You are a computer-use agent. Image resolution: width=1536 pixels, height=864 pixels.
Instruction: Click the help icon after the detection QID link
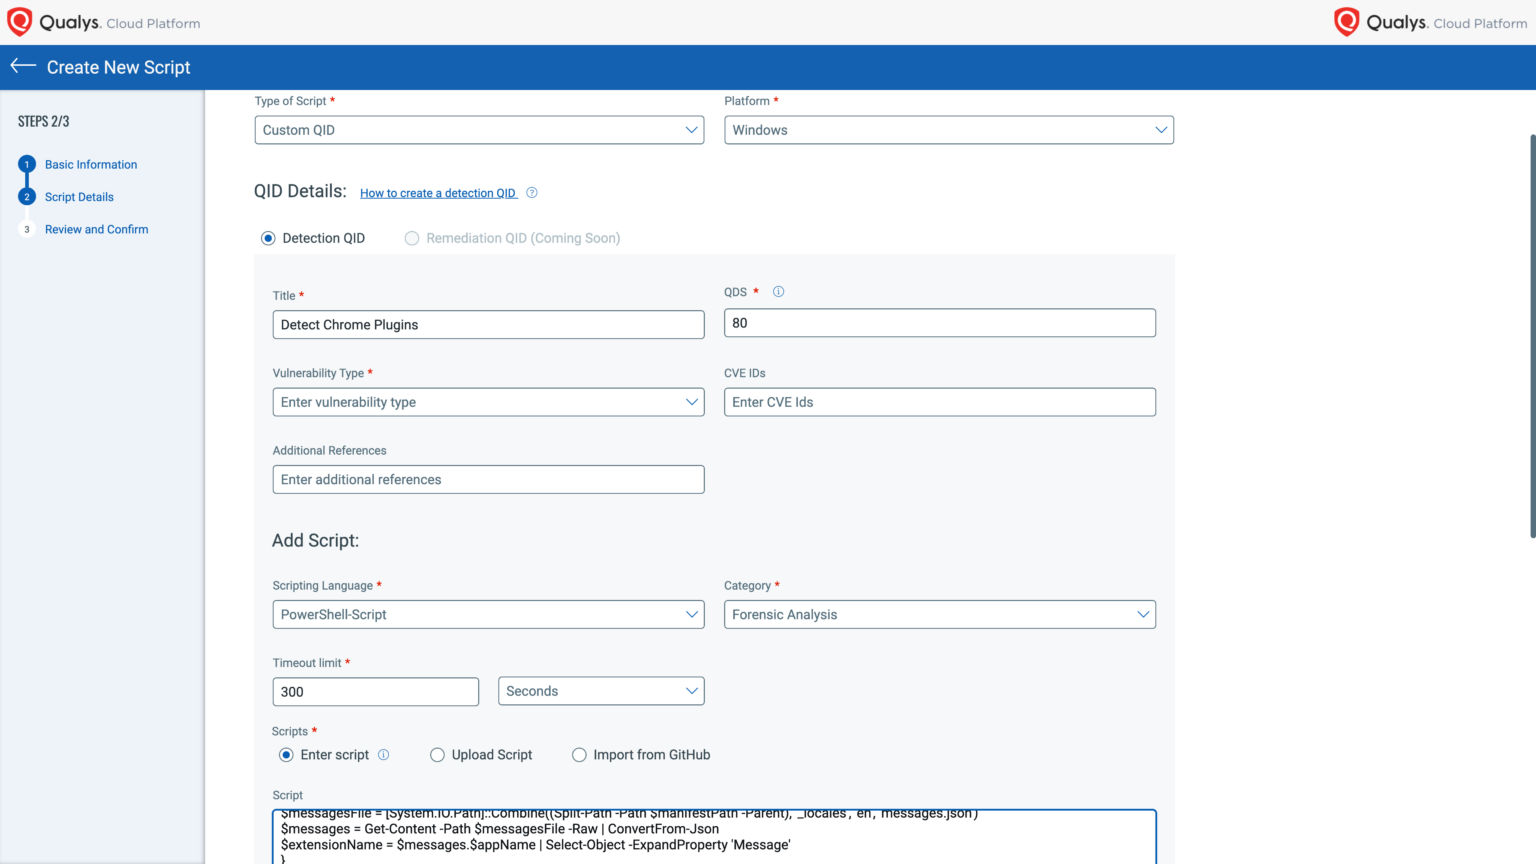531,192
